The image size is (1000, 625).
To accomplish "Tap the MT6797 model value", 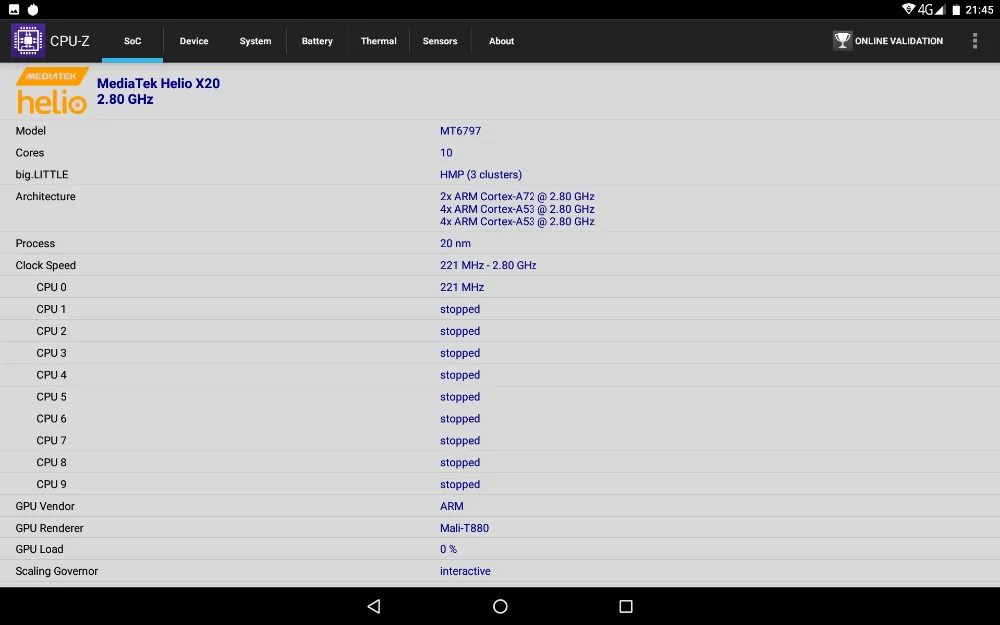I will click(460, 131).
